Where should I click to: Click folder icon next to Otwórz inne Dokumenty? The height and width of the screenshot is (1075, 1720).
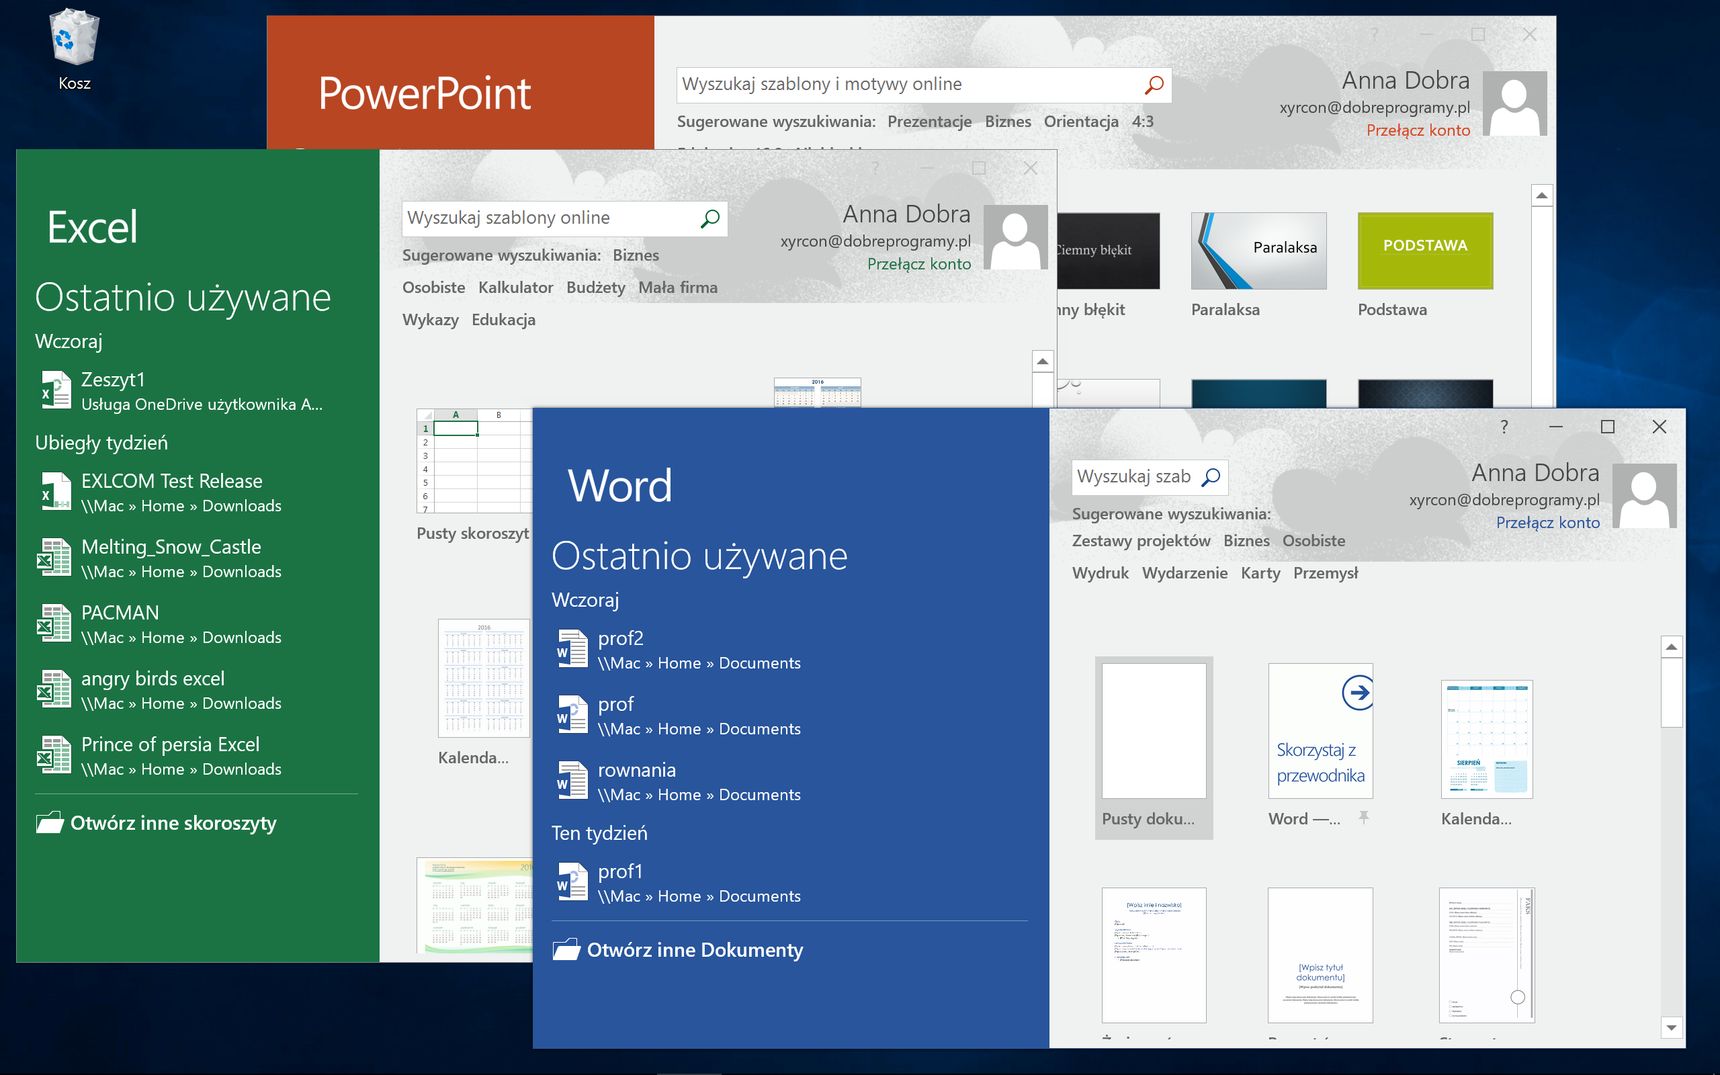pyautogui.click(x=566, y=950)
